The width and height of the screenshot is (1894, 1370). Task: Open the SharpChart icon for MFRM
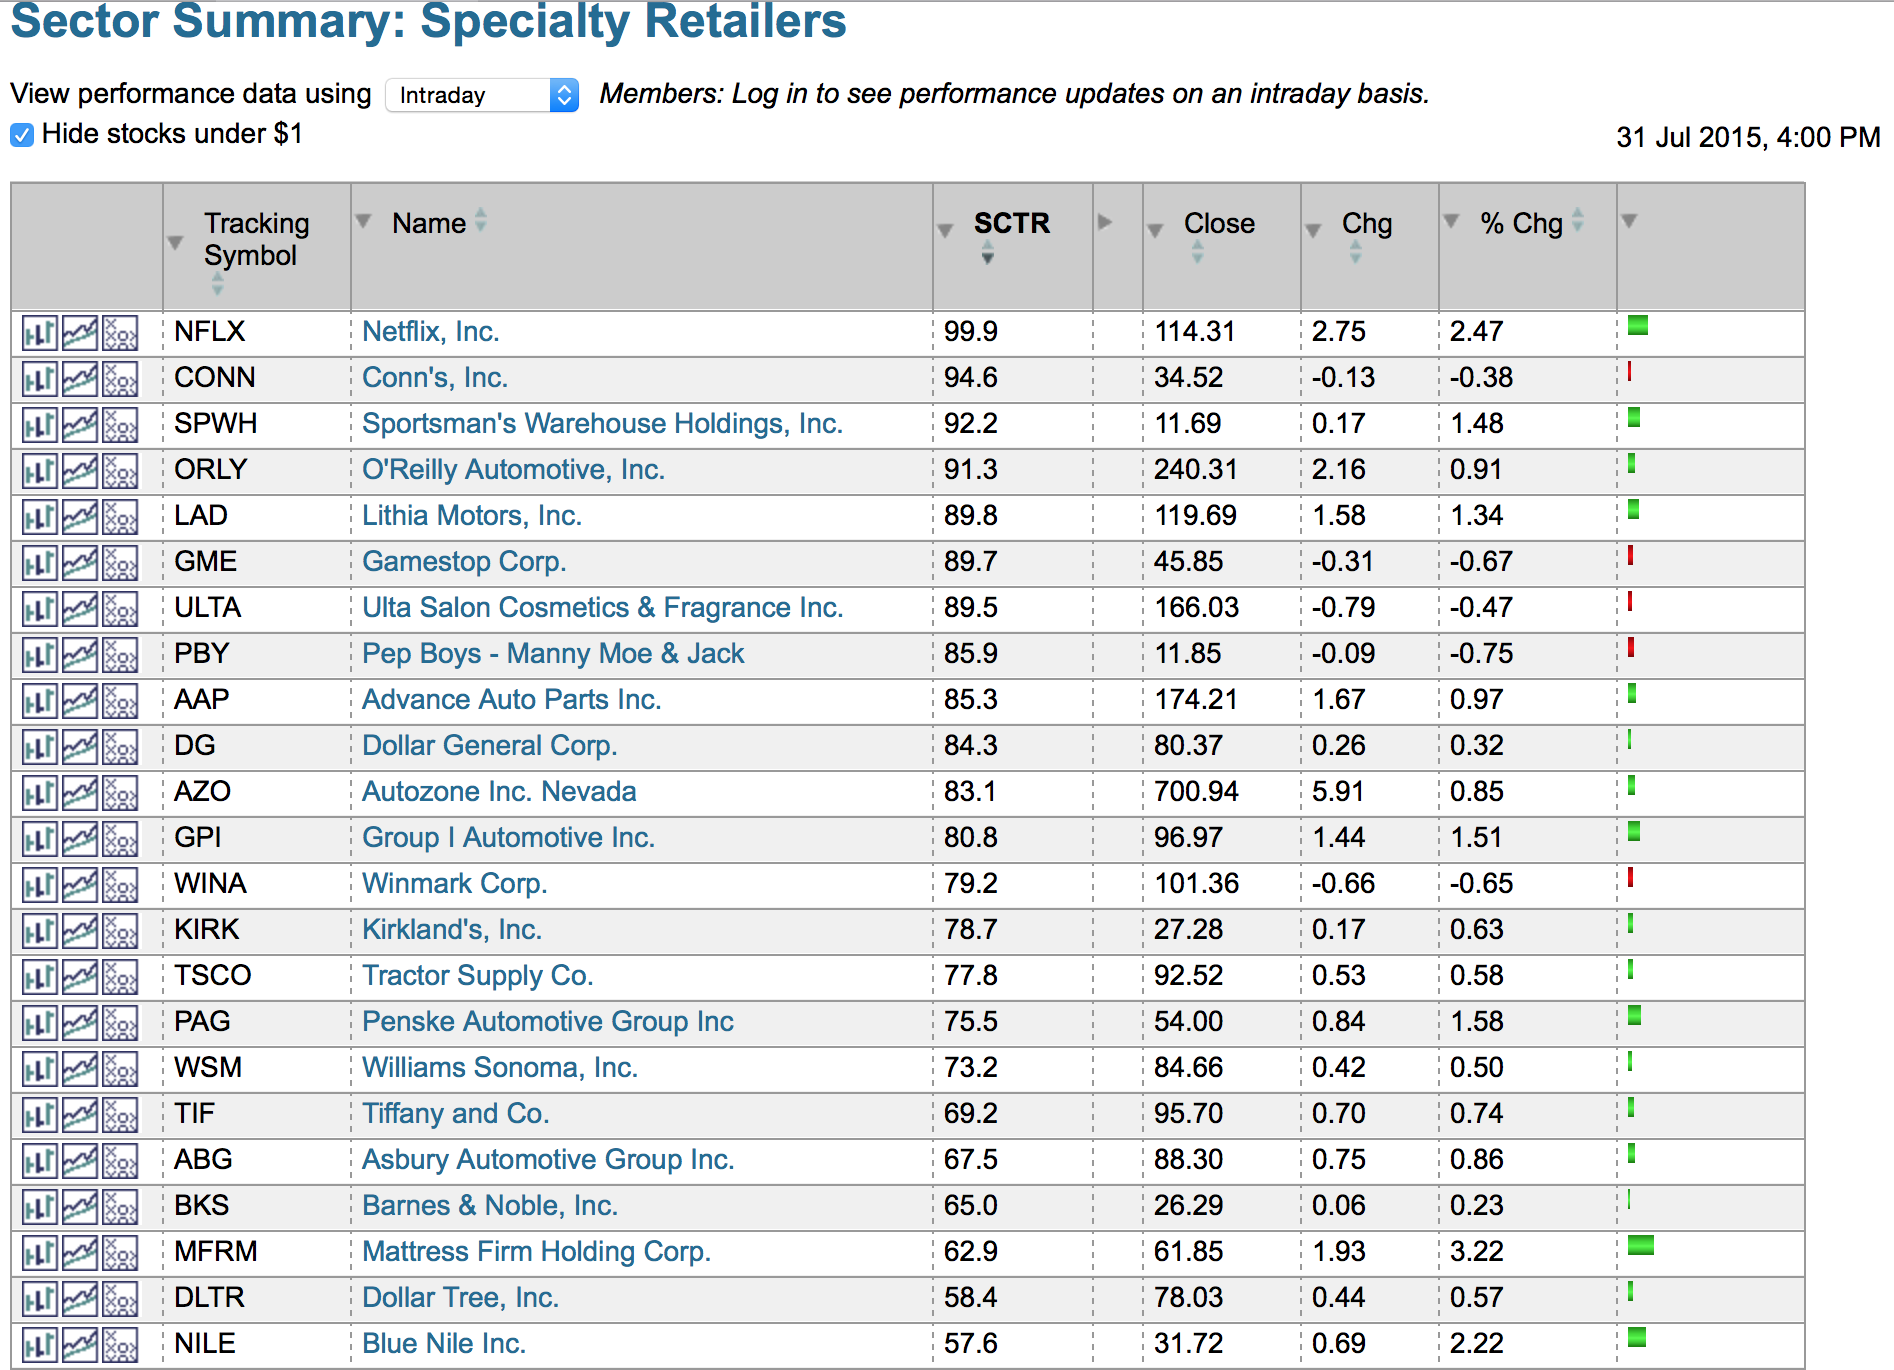39,1253
